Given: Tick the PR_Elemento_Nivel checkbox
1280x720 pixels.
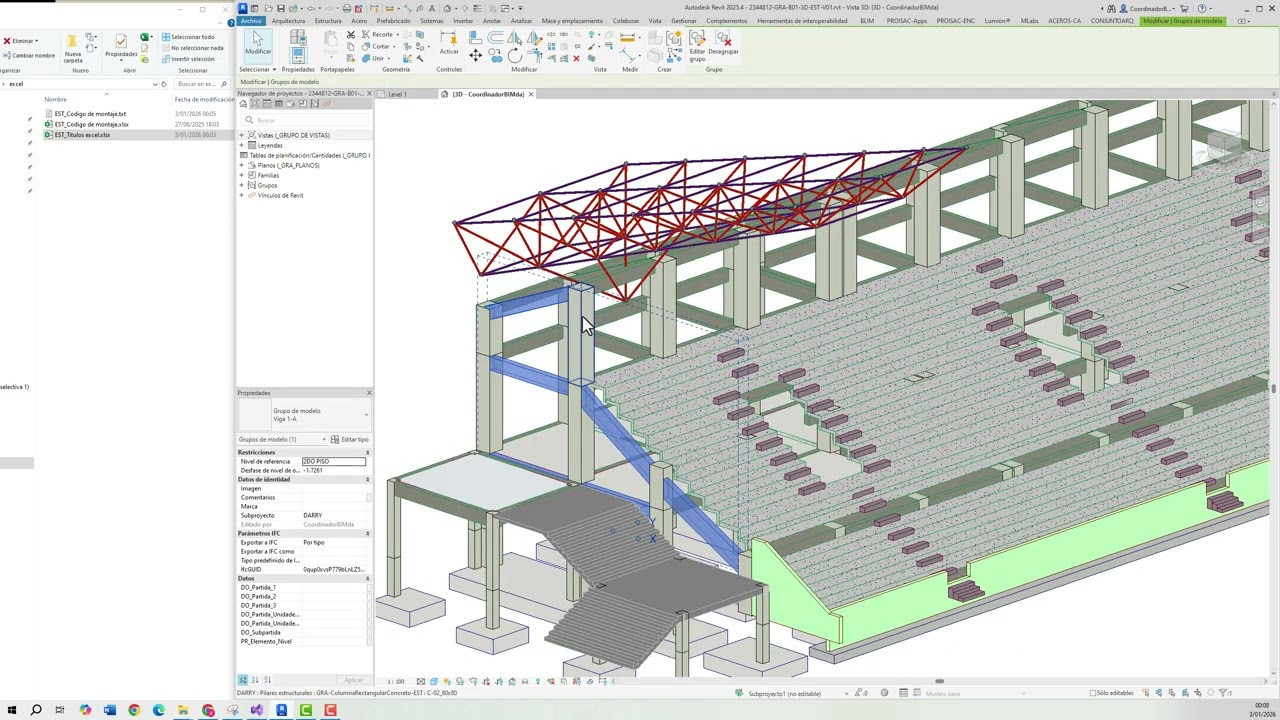Looking at the screenshot, I should [368, 641].
